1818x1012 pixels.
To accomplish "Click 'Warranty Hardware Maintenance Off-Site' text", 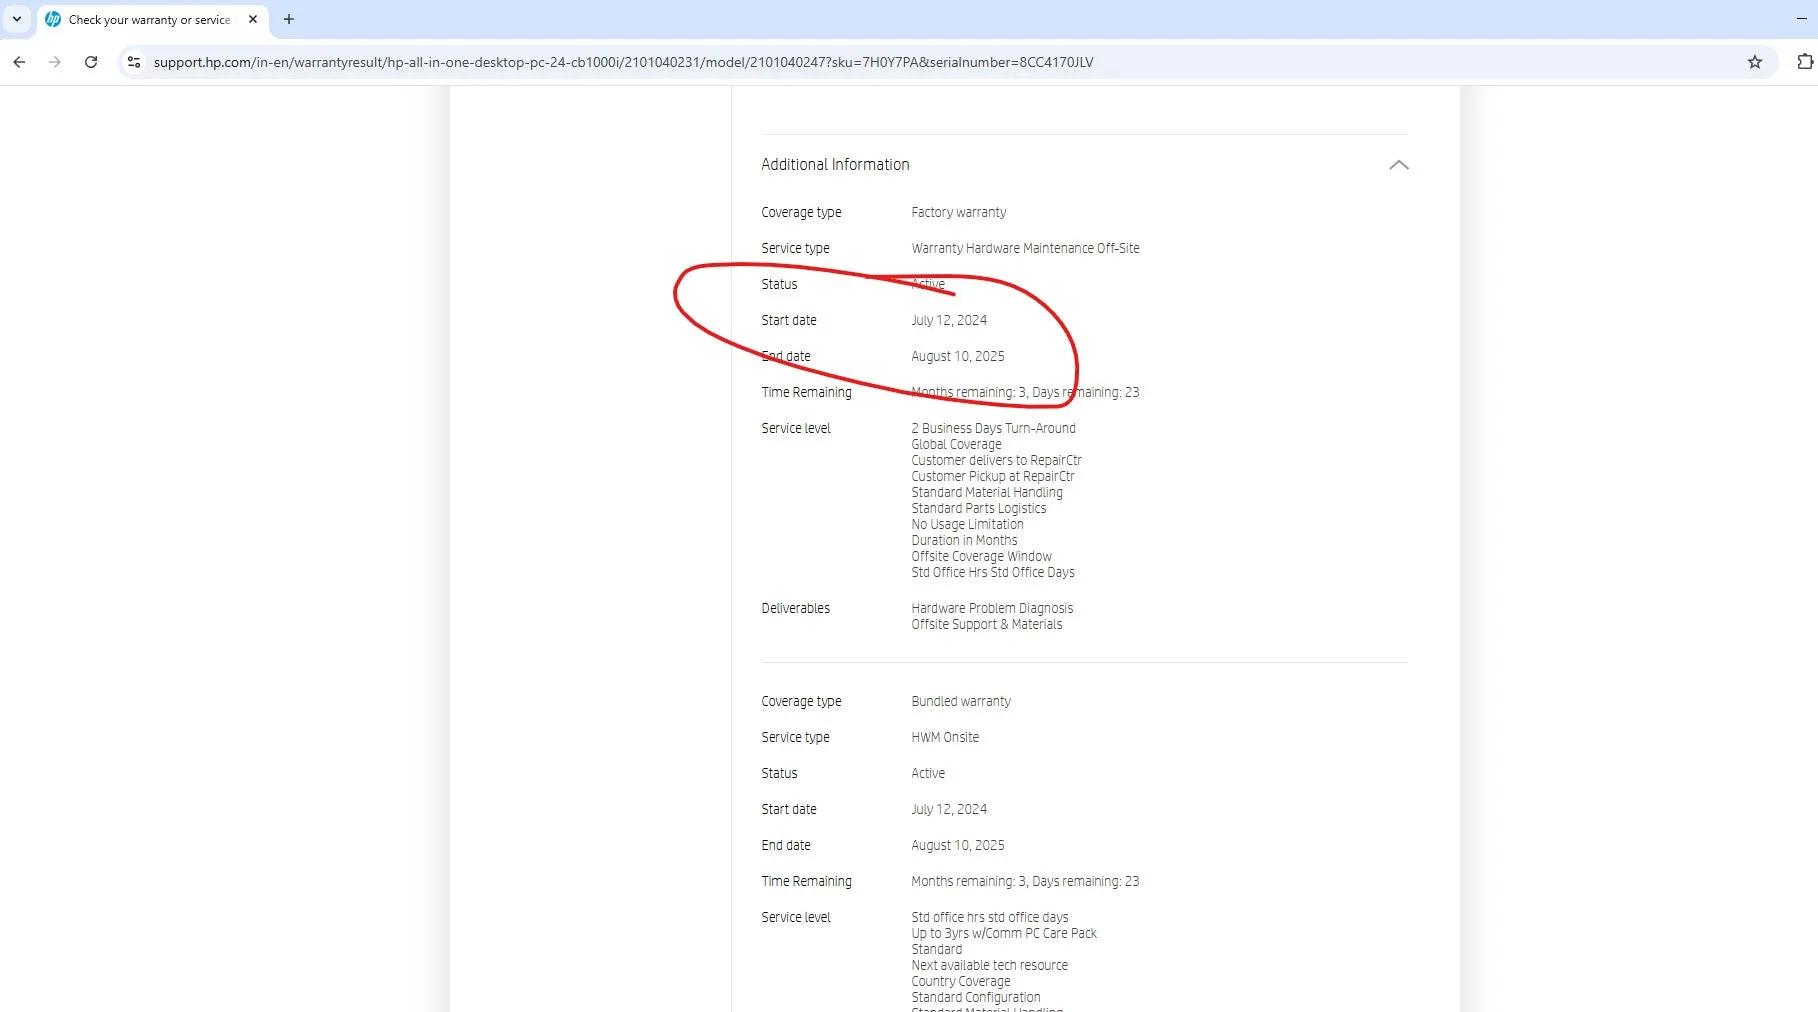I will click(x=1025, y=249).
